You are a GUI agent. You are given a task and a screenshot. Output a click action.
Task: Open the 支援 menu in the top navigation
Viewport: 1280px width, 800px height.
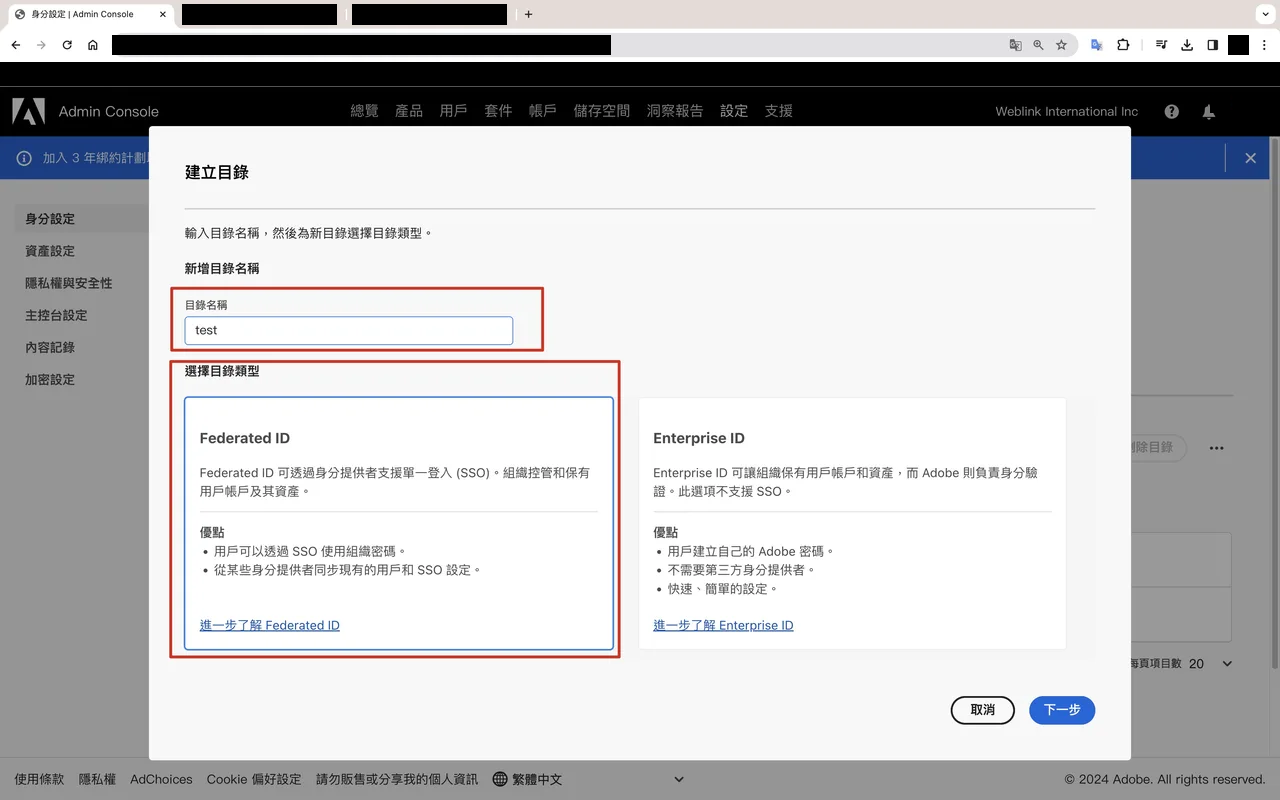pyautogui.click(x=778, y=111)
